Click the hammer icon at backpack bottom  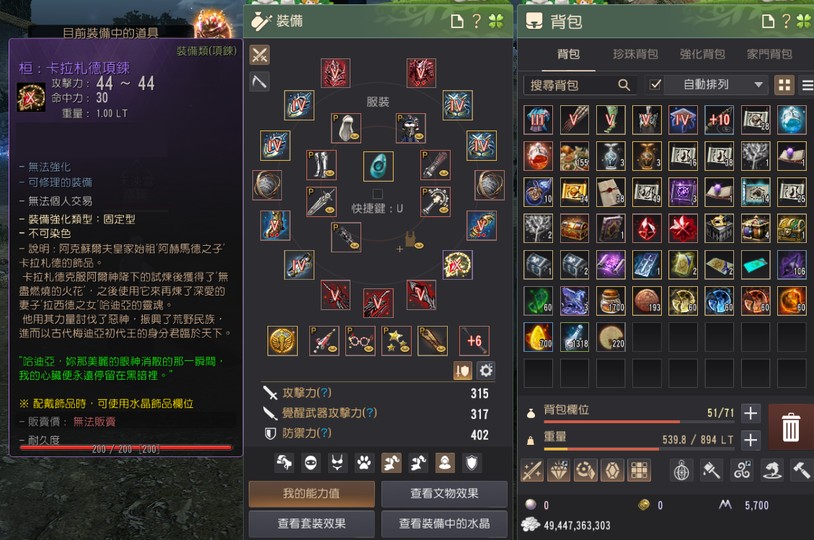point(802,471)
